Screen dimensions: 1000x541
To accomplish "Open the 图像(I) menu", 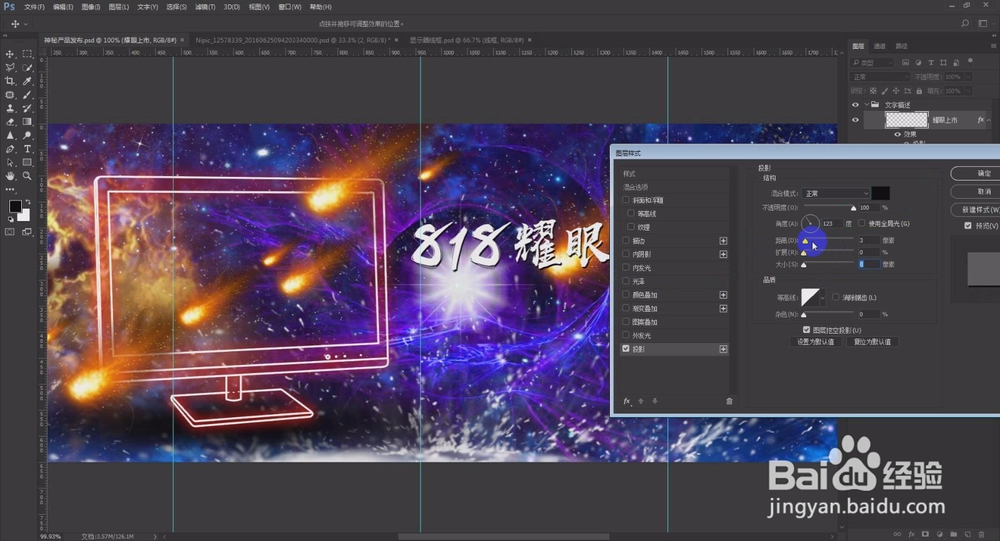I will pos(91,7).
